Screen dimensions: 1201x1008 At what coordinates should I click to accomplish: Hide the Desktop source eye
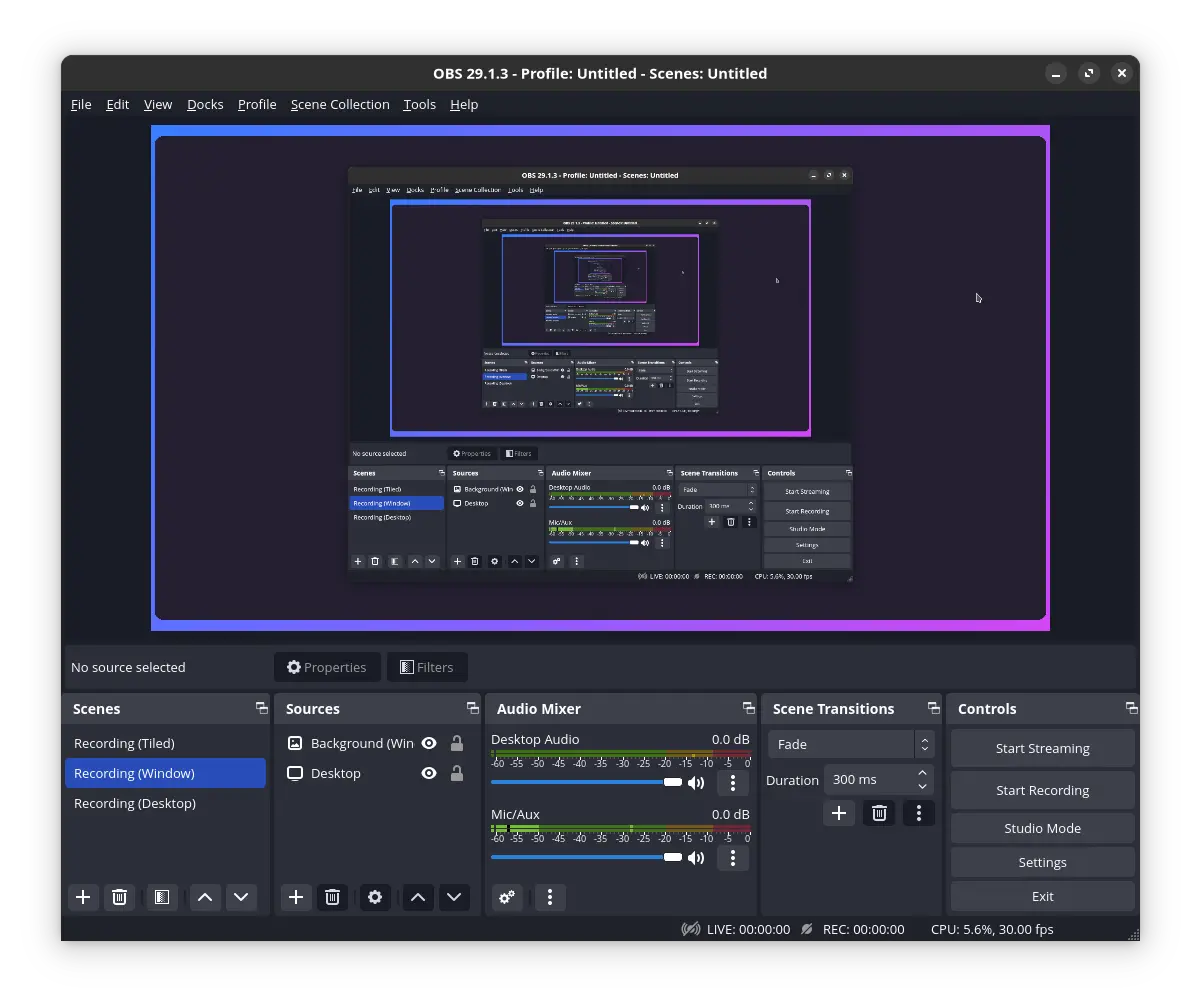pyautogui.click(x=429, y=773)
